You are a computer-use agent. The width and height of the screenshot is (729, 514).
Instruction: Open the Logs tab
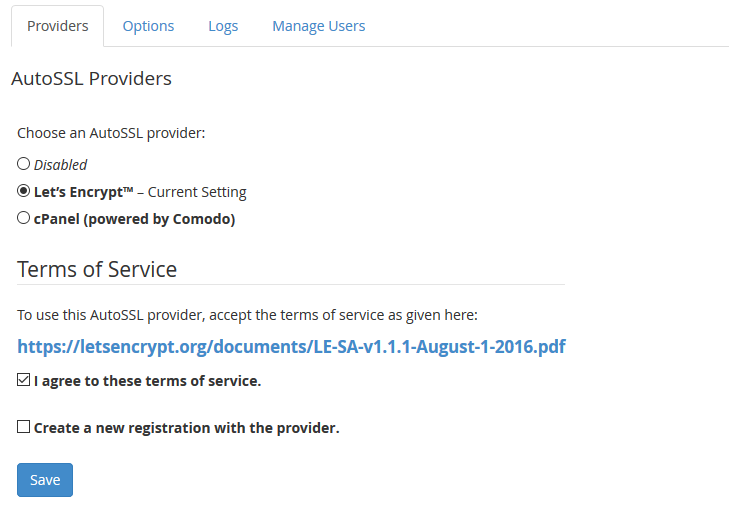pyautogui.click(x=223, y=26)
